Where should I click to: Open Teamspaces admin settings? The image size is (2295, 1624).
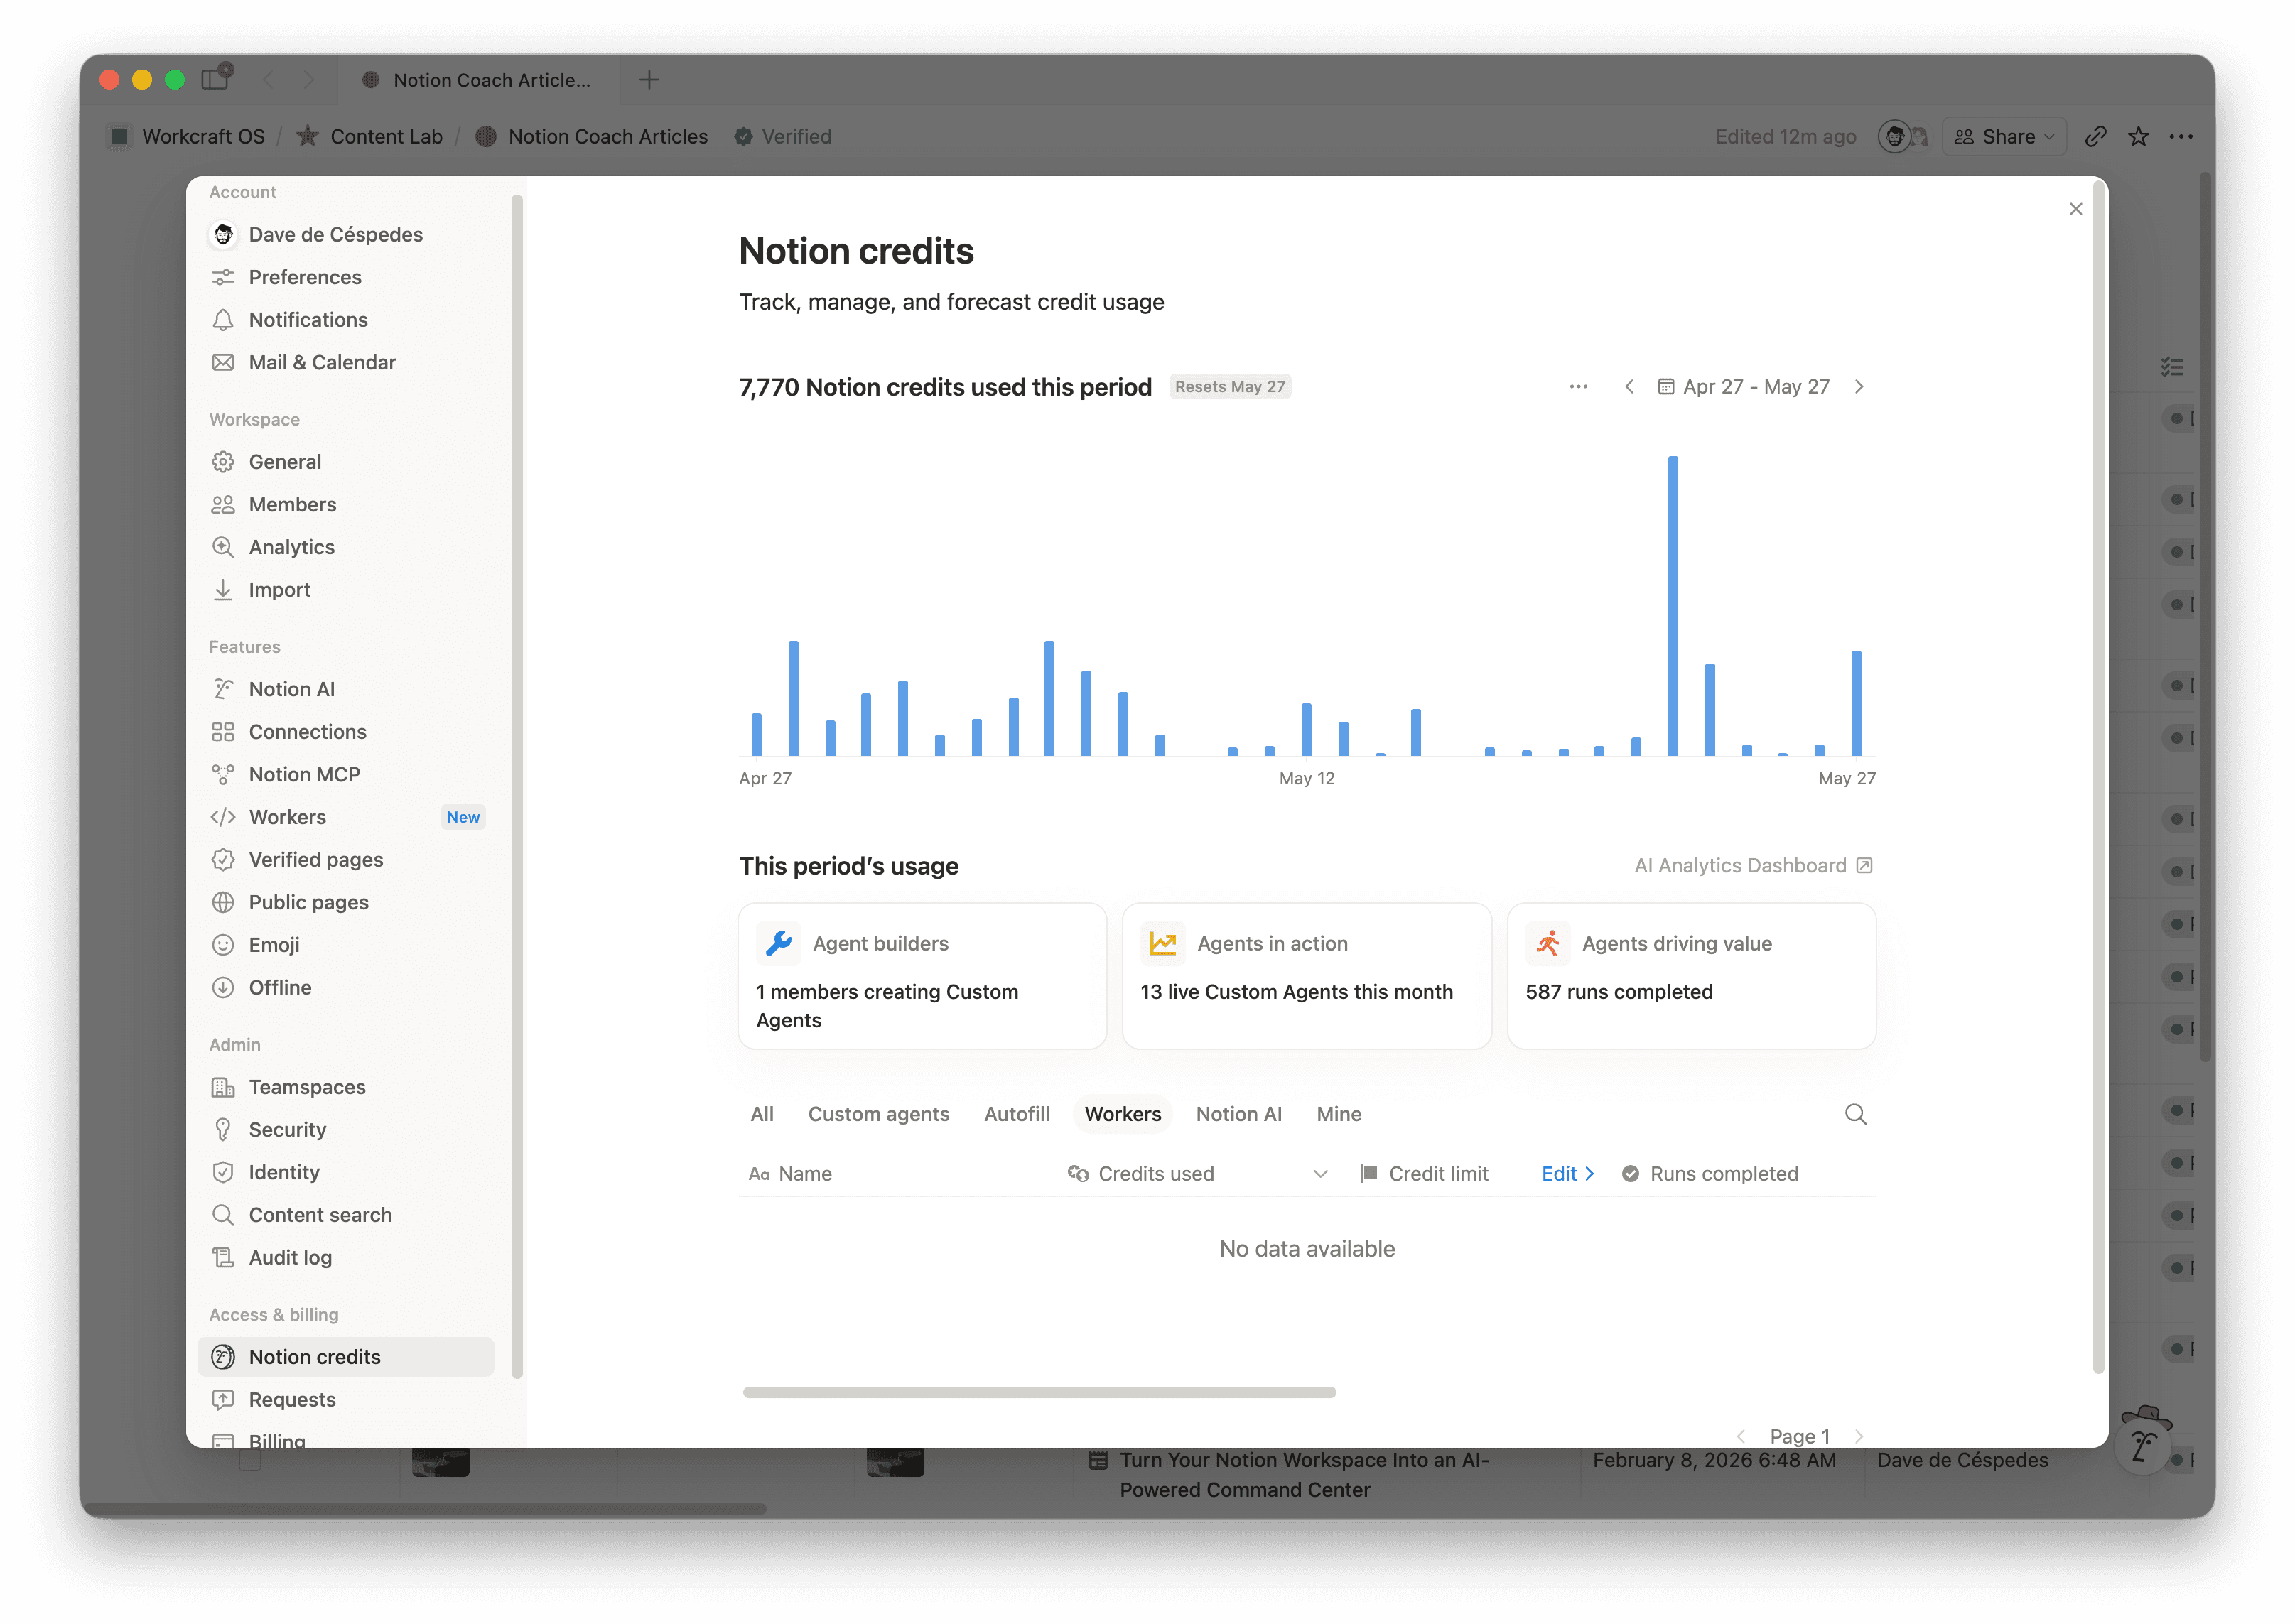345,1087
